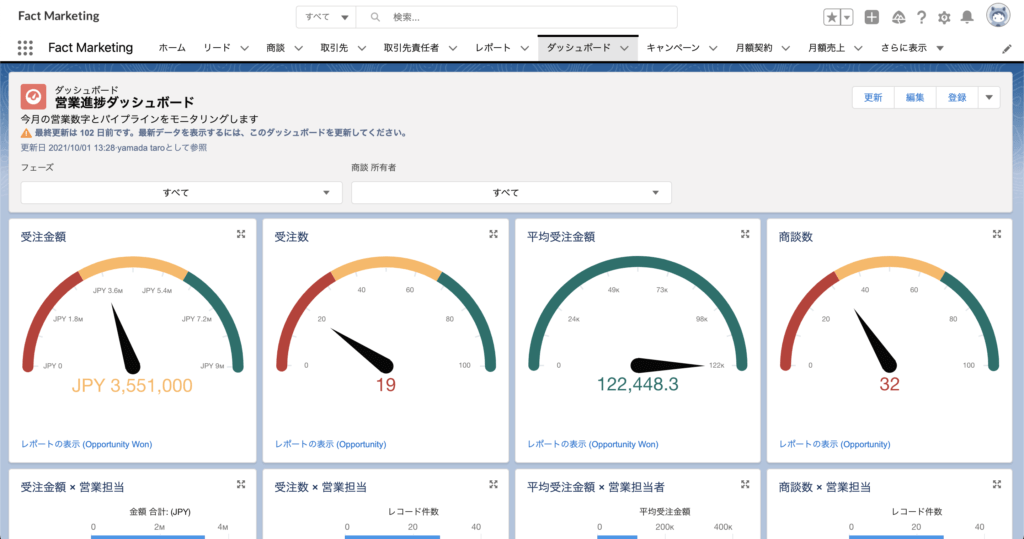1024x539 pixels.
Task: Click the orange warning triangle icon
Action: [26, 133]
